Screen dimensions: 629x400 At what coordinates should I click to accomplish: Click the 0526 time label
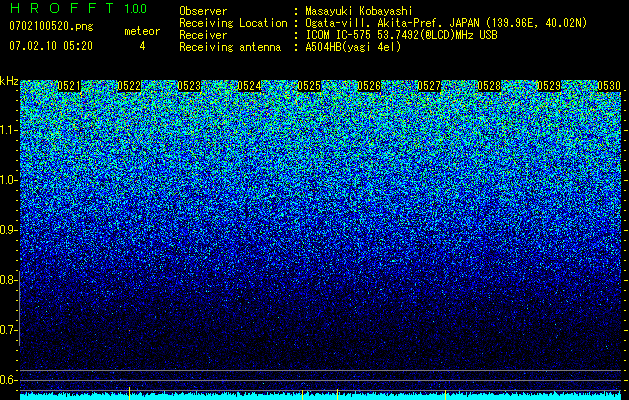click(x=369, y=86)
